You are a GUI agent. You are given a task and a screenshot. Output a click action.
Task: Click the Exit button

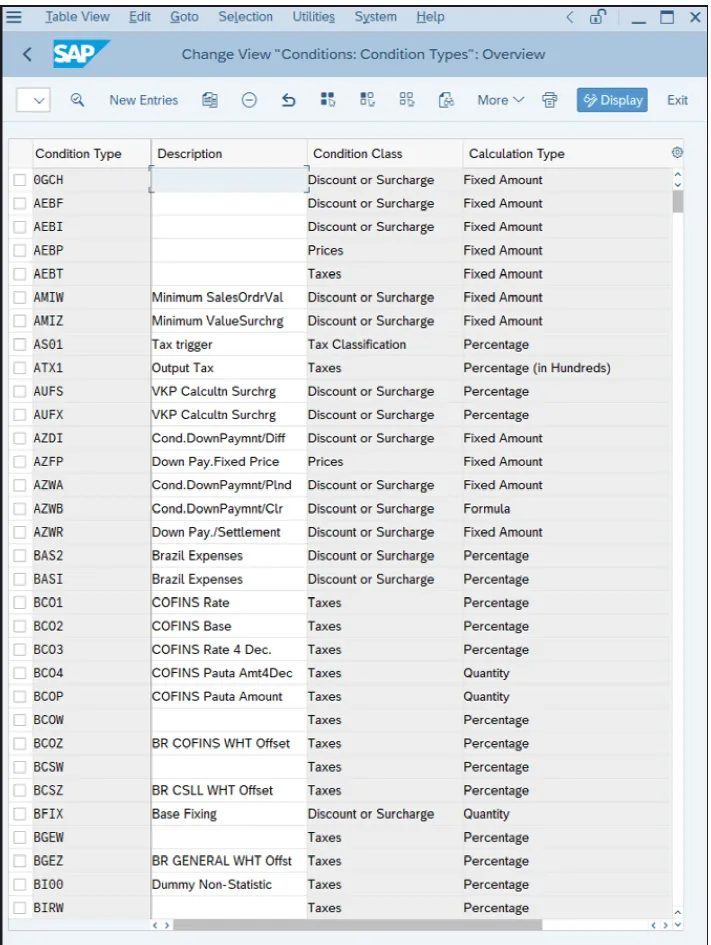point(677,100)
